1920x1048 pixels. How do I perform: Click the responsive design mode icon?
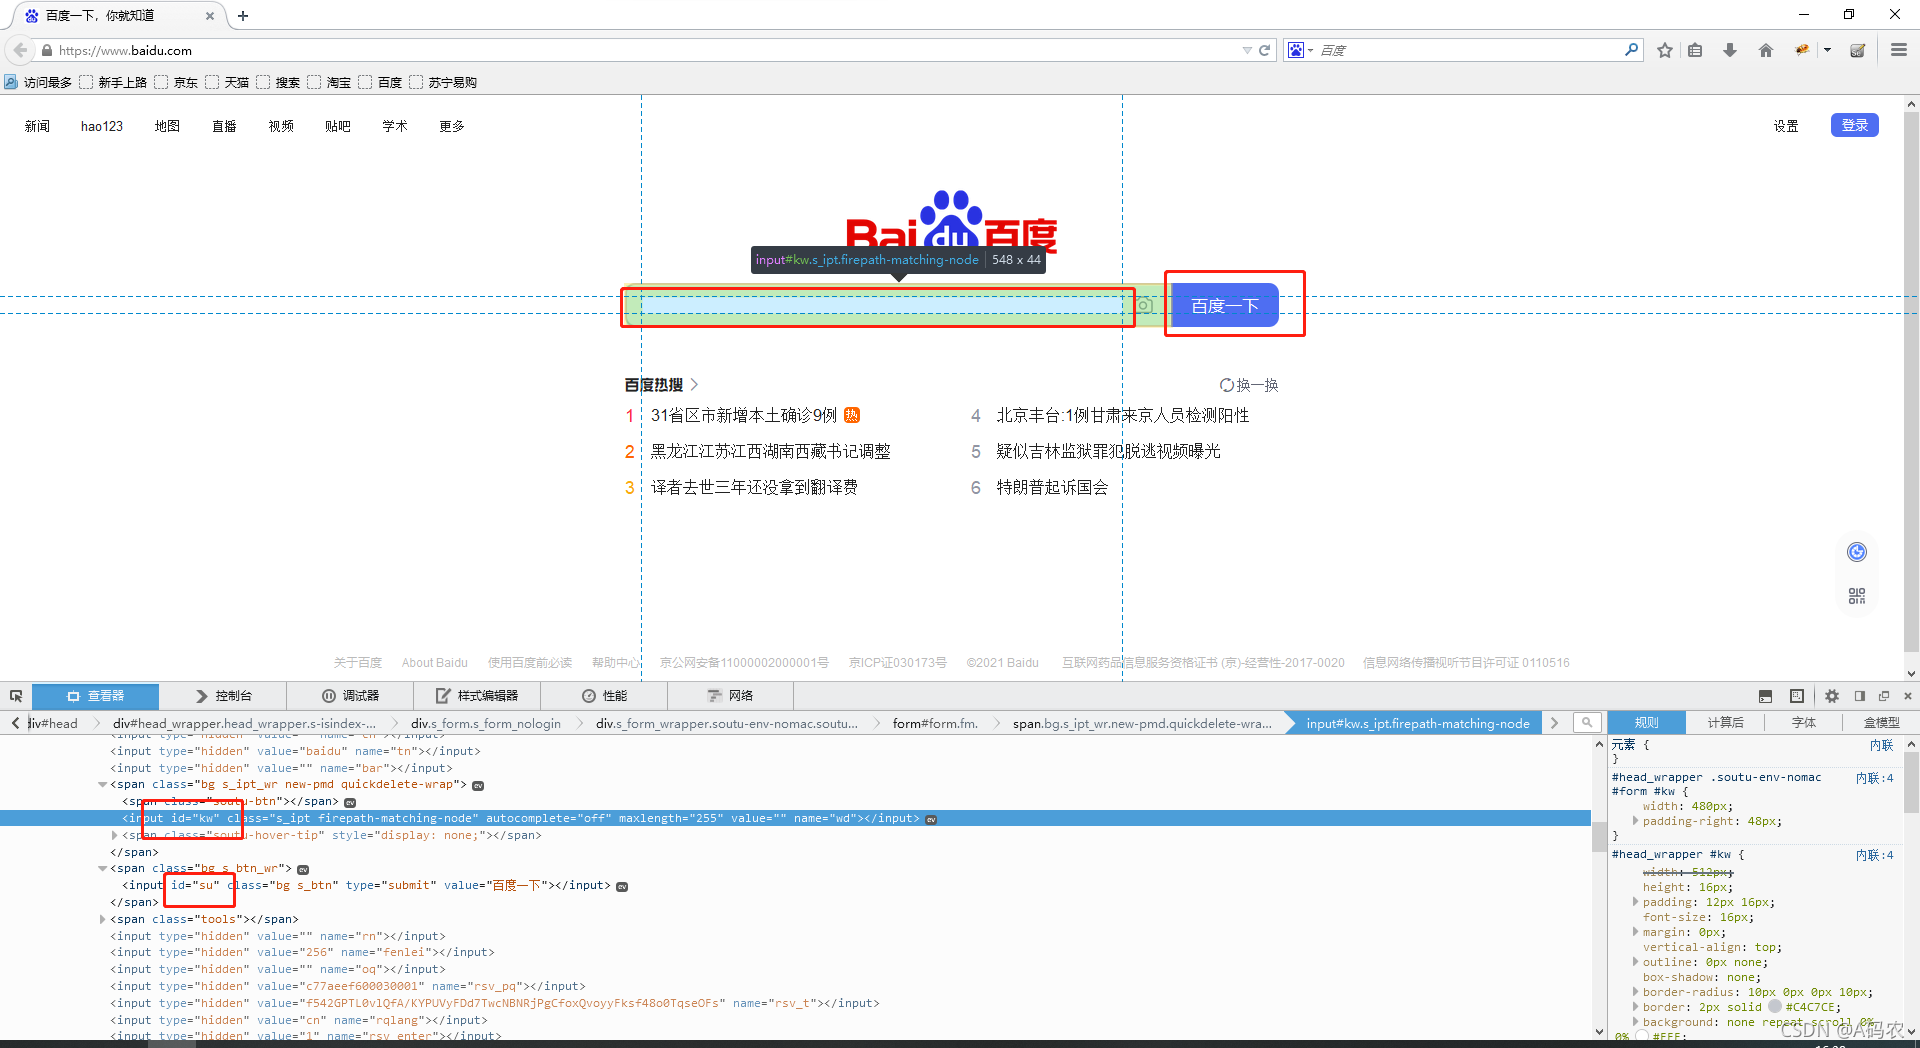click(1797, 696)
